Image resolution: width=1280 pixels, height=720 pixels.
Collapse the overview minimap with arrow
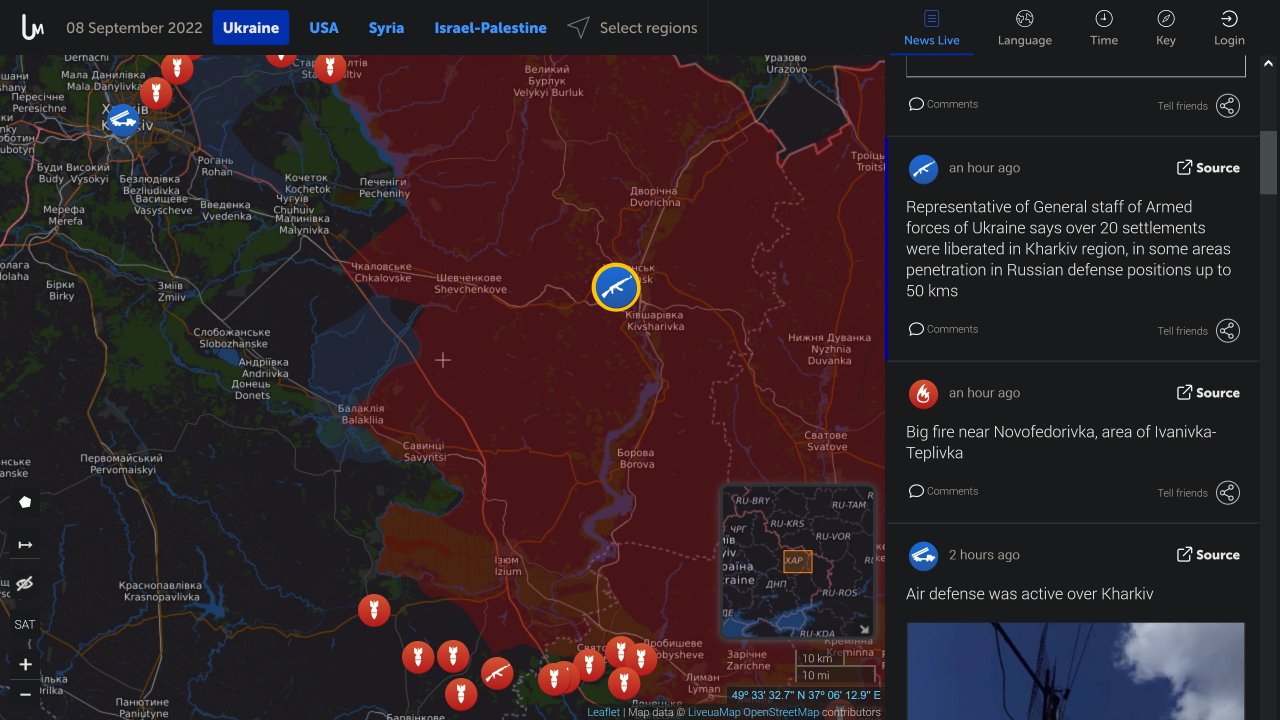[864, 629]
